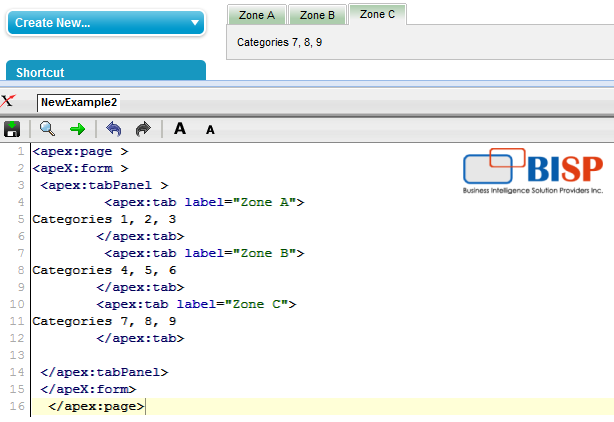Click the Zone B label text in code
614x422 pixels.
point(262,253)
